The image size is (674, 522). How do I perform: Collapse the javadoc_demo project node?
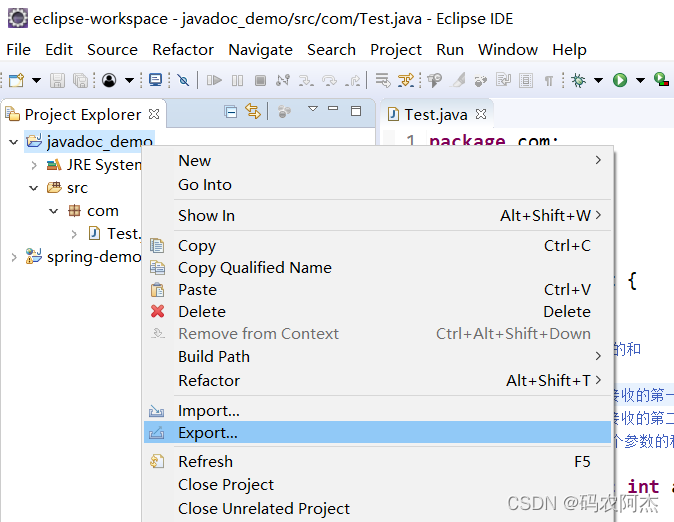[14, 142]
